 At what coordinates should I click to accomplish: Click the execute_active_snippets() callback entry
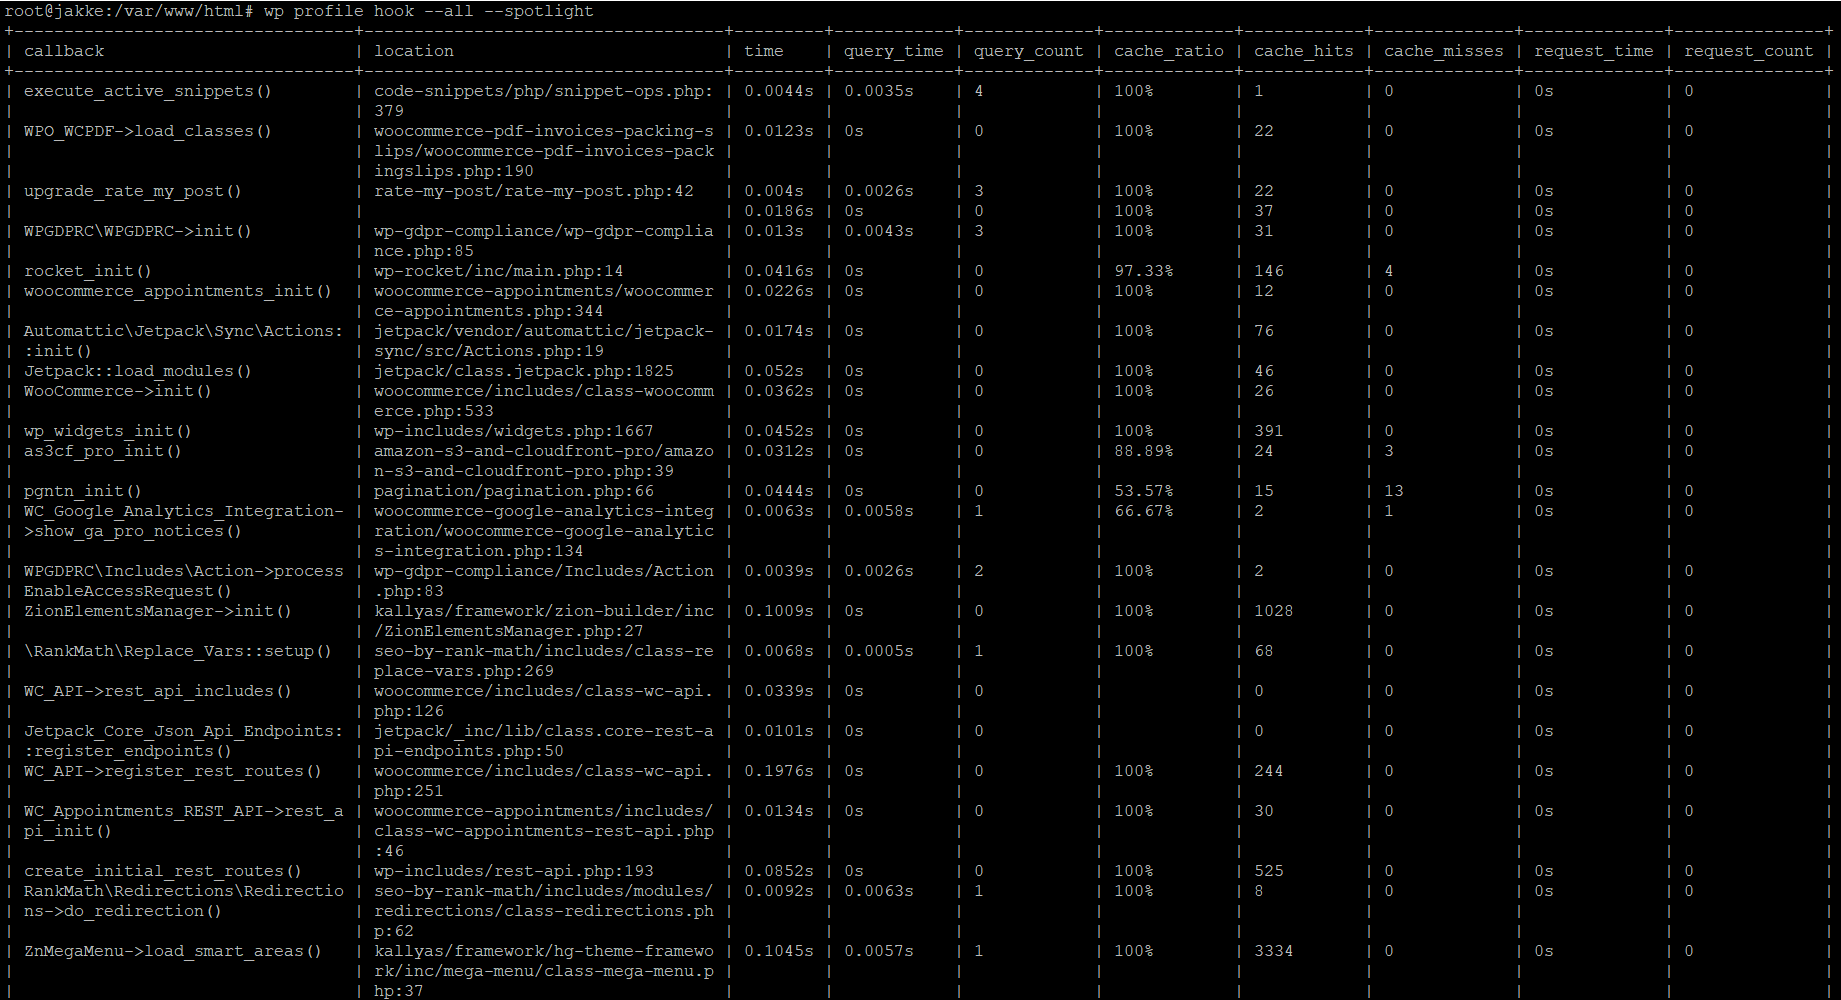147,91
